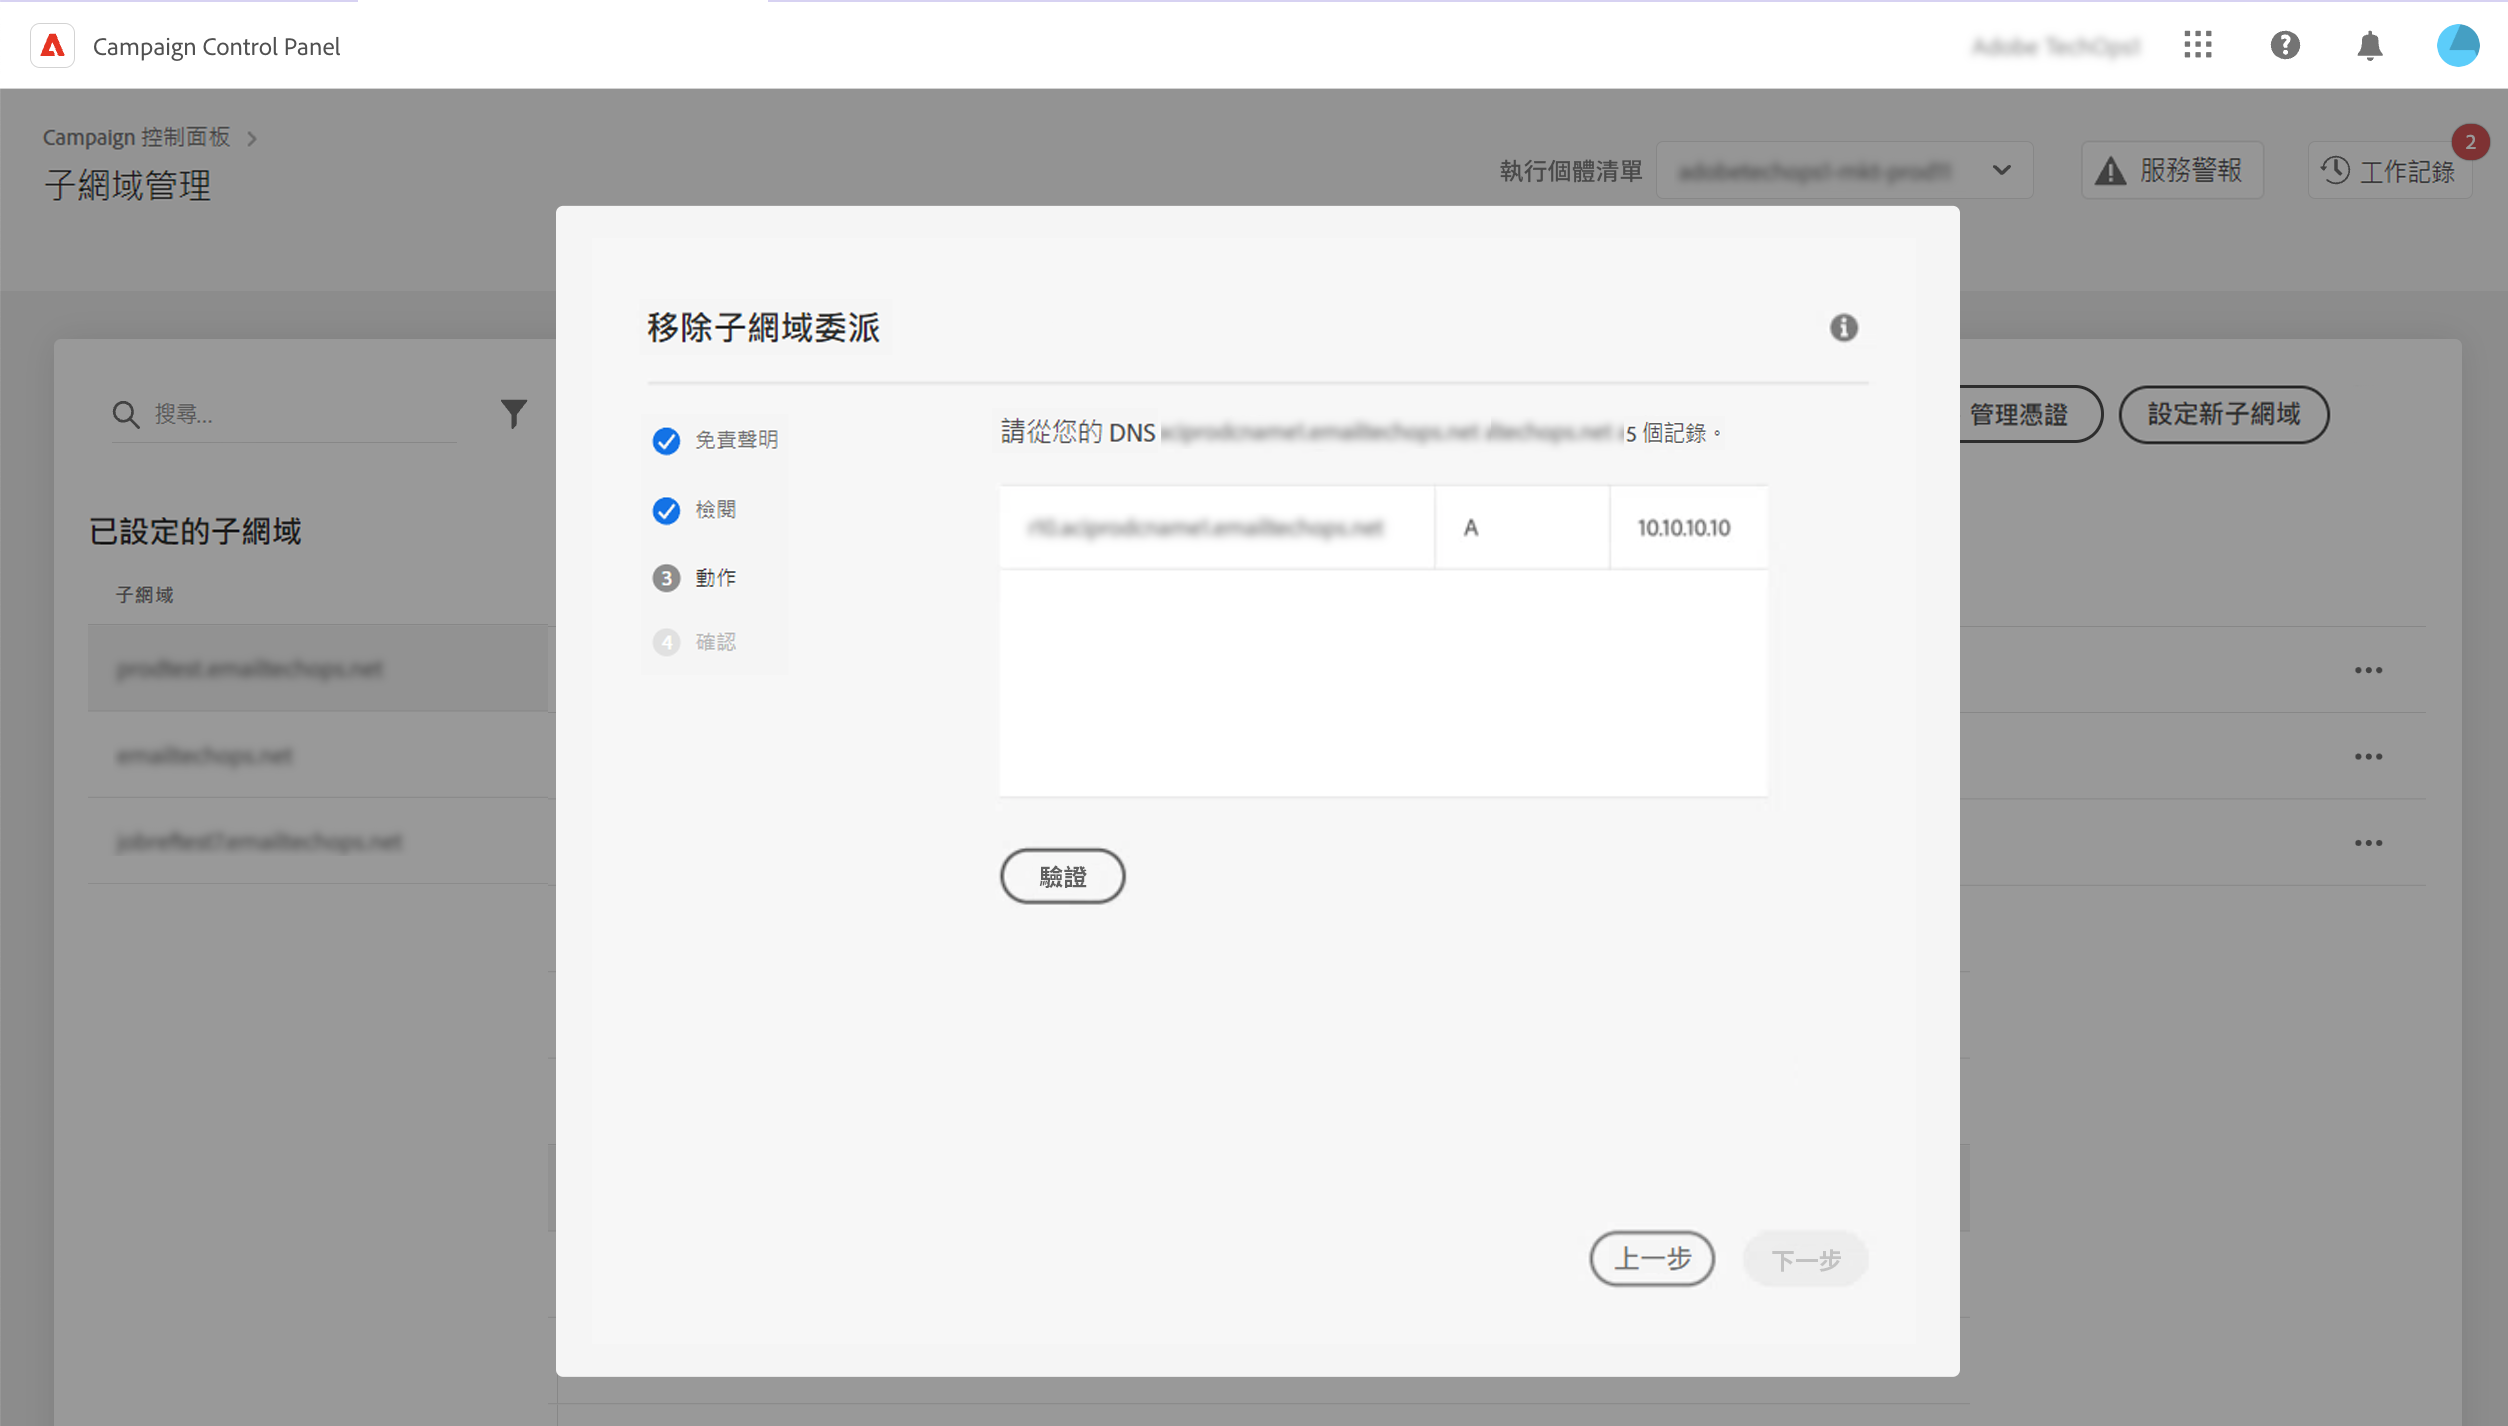2508x1426 pixels.
Task: Open the user profile avatar
Action: click(2457, 46)
